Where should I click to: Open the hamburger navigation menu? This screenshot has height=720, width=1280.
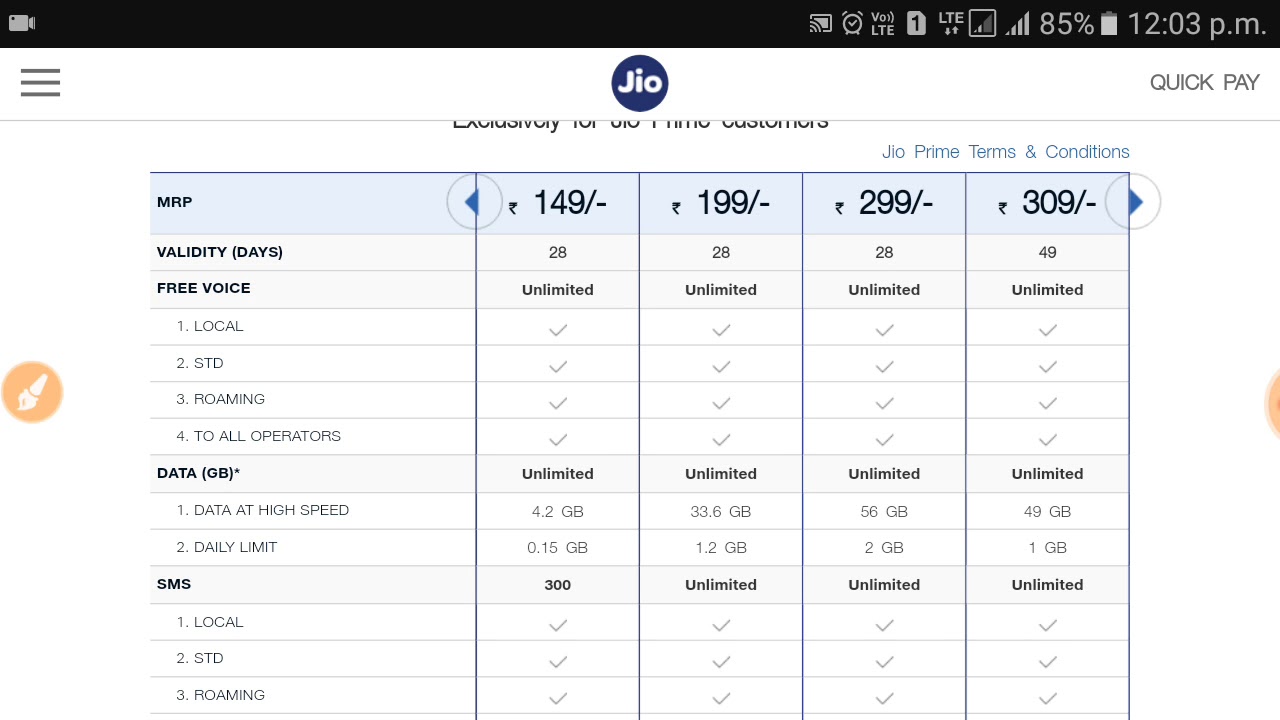(40, 82)
